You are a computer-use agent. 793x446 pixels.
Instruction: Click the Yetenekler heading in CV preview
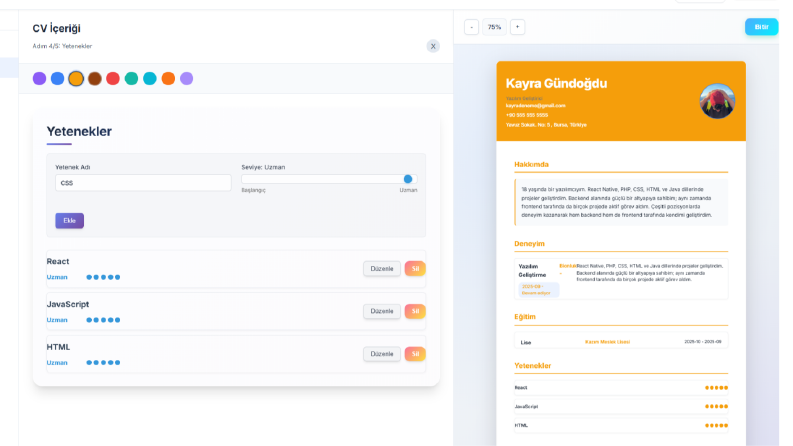click(533, 366)
